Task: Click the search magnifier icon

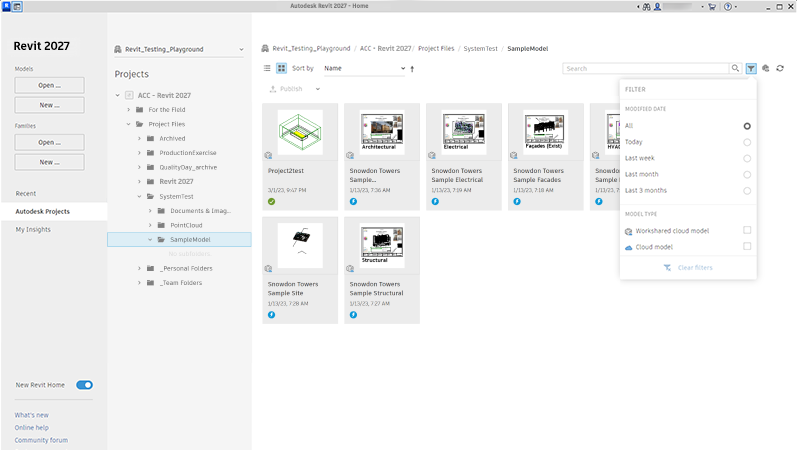Action: coord(735,68)
